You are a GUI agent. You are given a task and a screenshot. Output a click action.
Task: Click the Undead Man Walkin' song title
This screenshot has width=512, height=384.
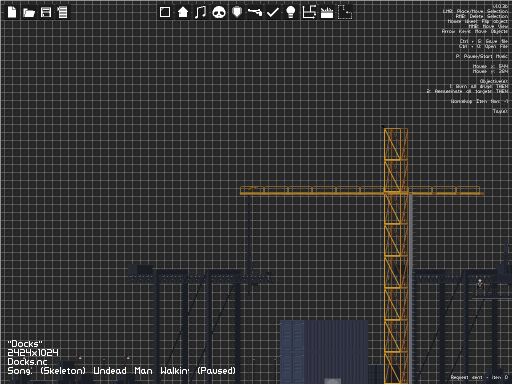(141, 371)
